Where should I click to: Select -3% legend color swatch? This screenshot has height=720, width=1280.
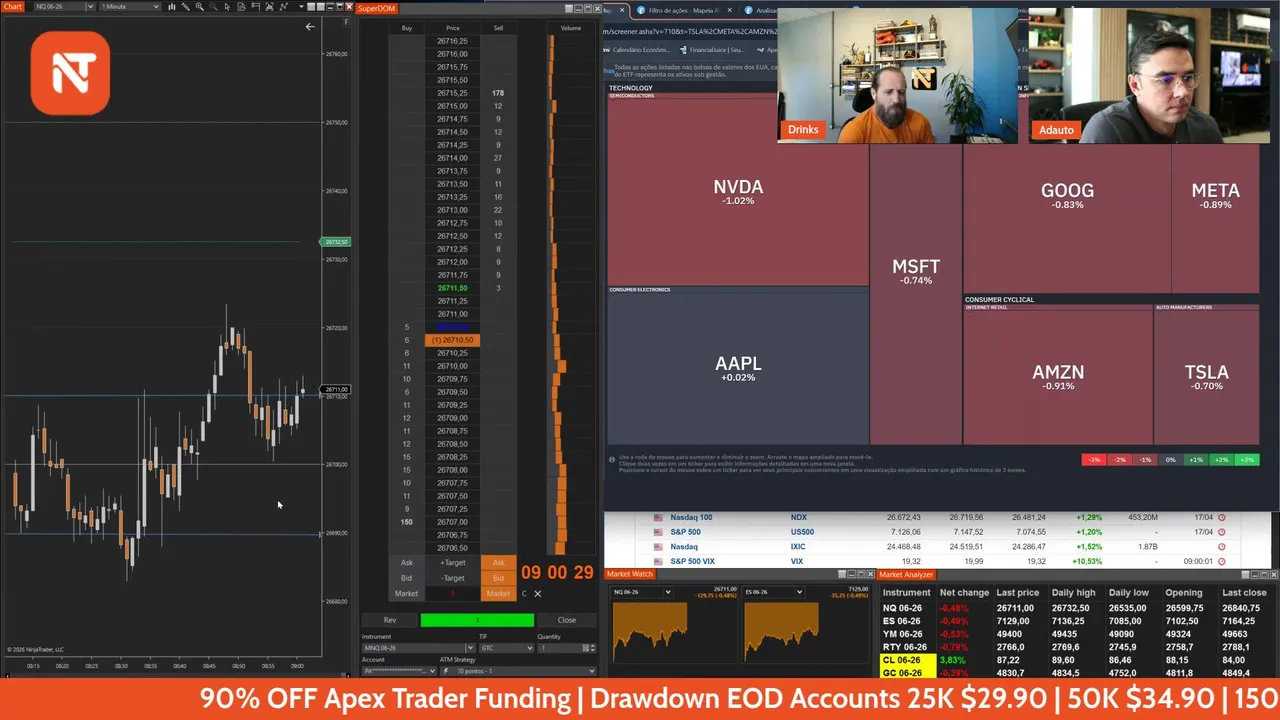1094,460
